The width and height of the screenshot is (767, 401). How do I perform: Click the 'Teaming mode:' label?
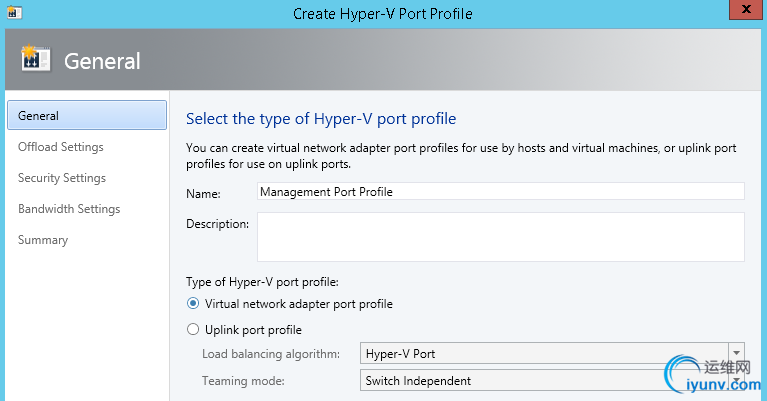[243, 381]
